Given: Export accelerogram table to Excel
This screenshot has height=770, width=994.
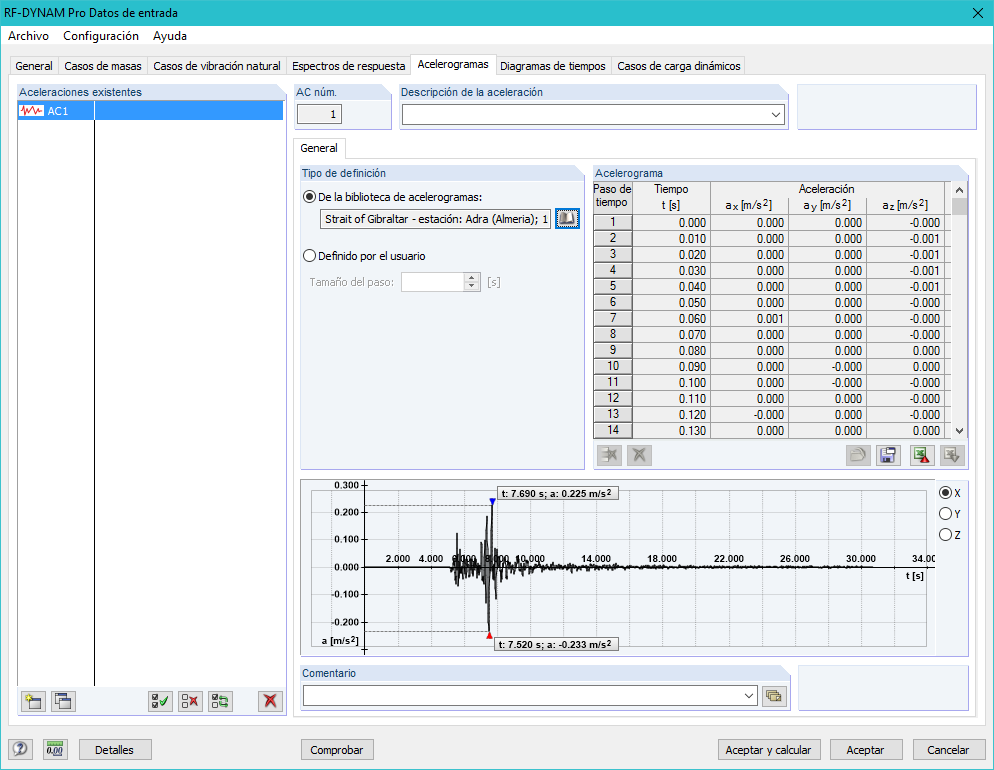Looking at the screenshot, I should [x=922, y=455].
